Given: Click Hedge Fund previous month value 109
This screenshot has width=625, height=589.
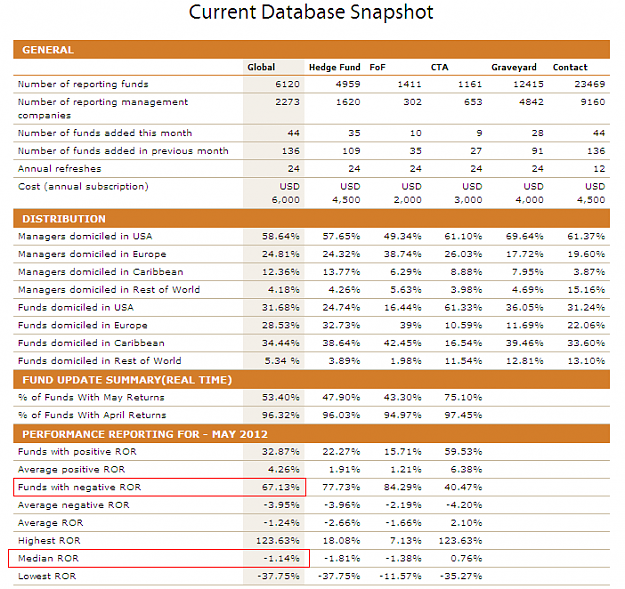Looking at the screenshot, I should point(351,151).
